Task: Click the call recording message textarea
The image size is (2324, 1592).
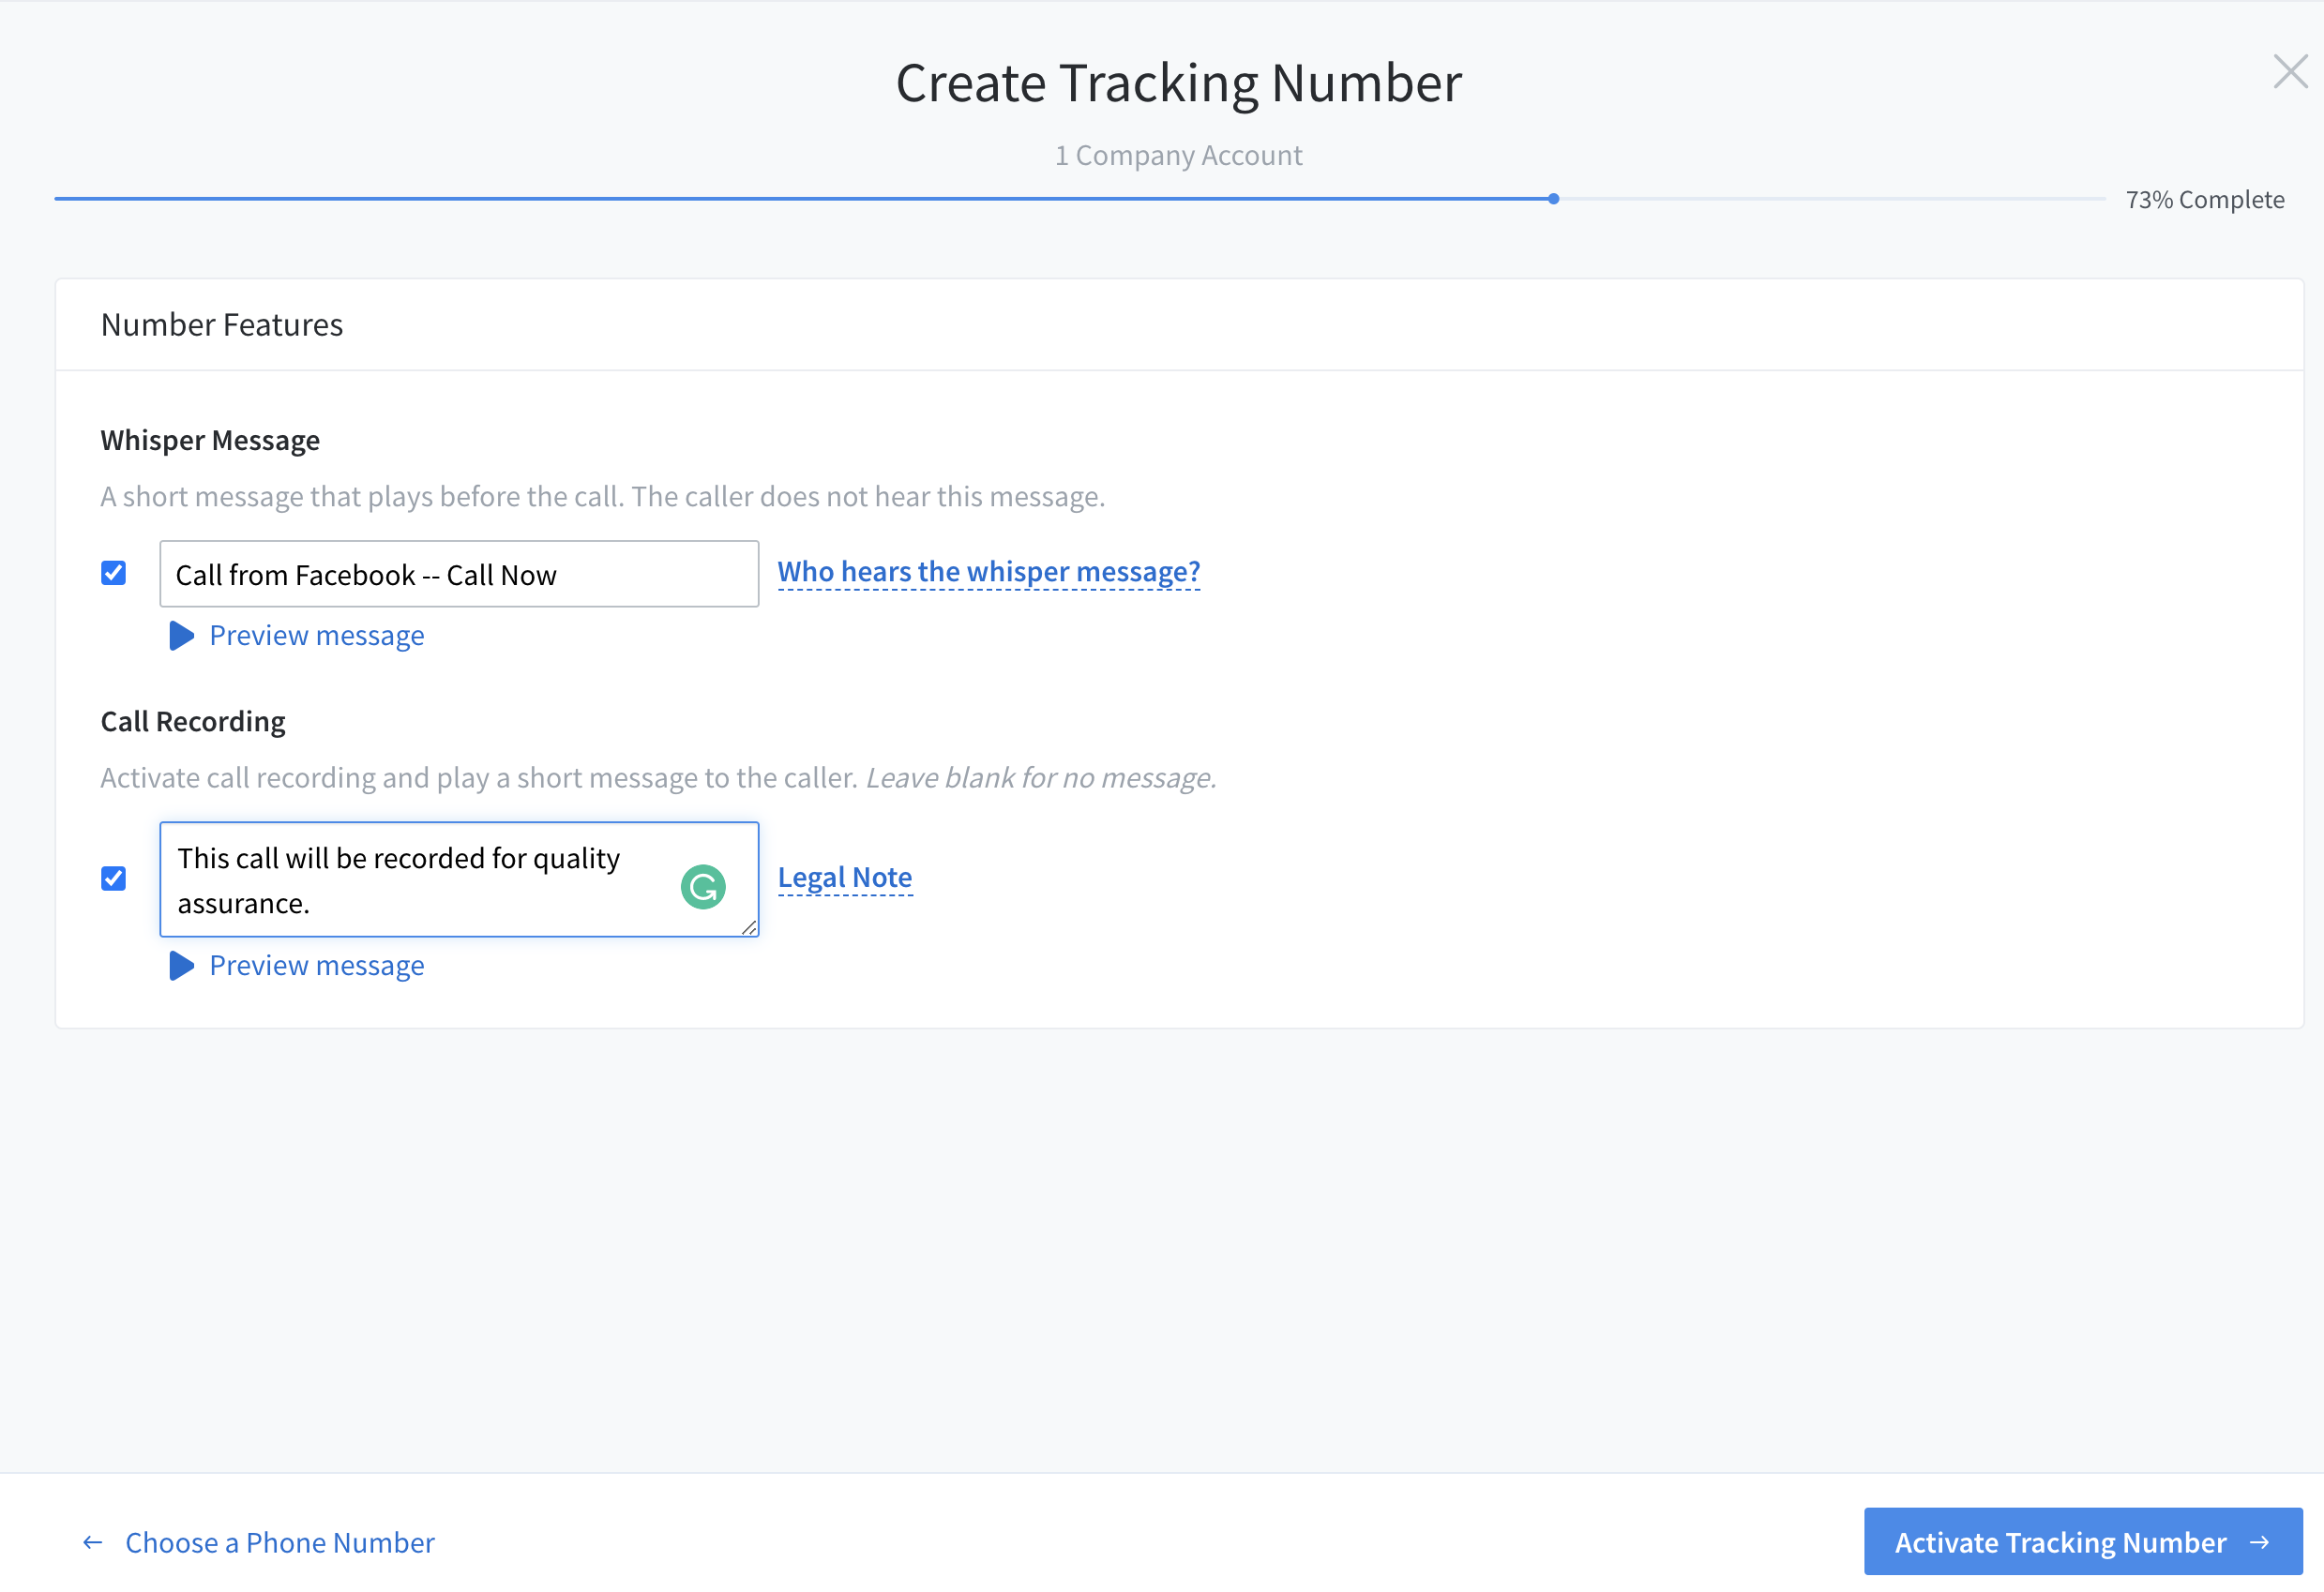Action: click(x=459, y=880)
